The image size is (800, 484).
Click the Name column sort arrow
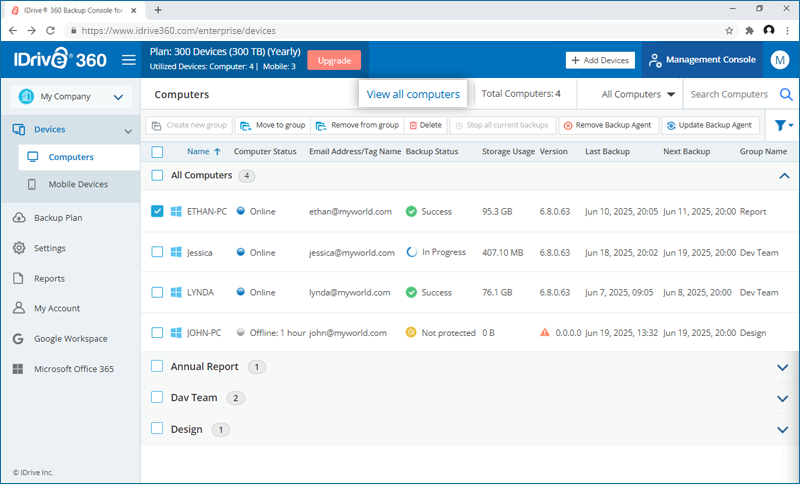click(x=217, y=151)
